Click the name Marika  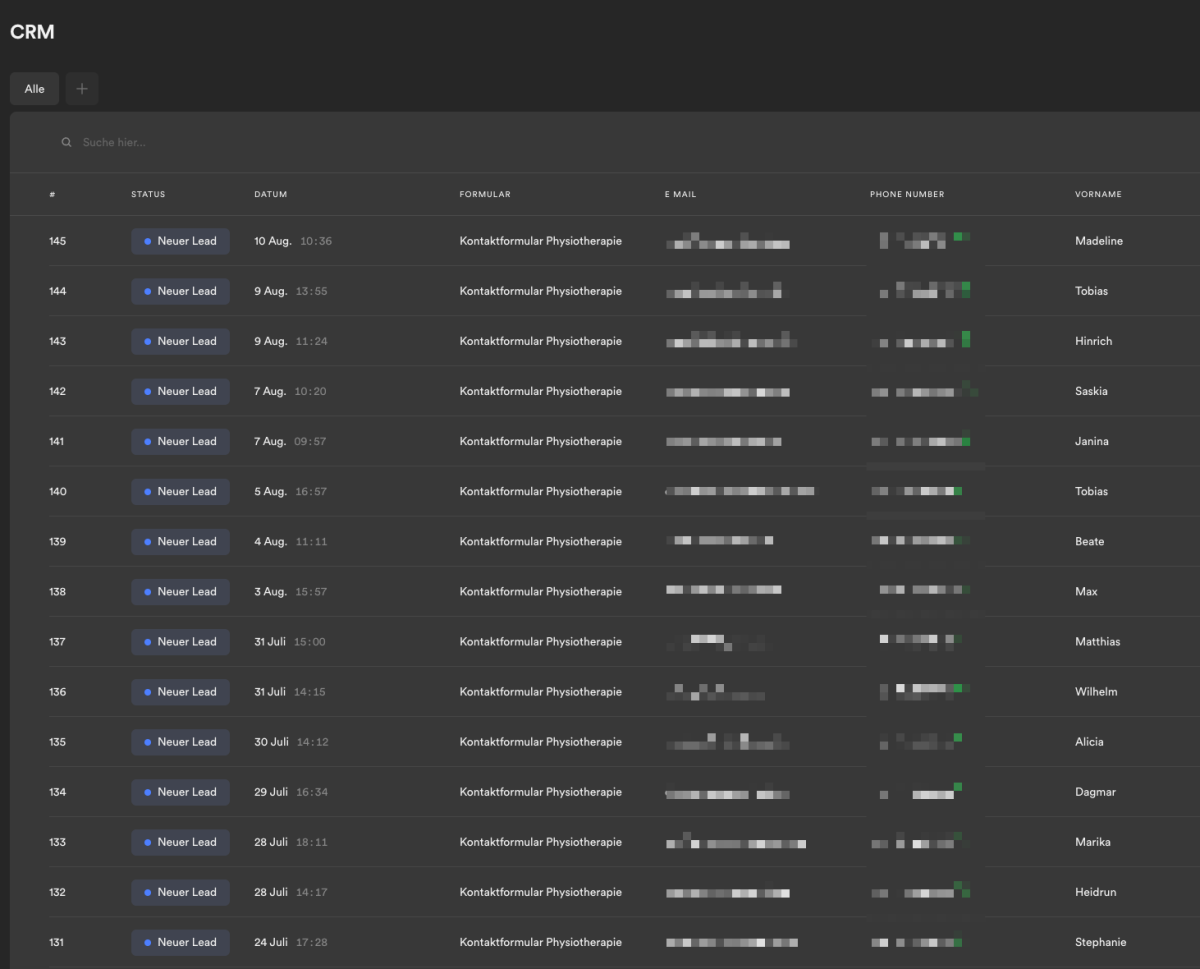point(1093,841)
